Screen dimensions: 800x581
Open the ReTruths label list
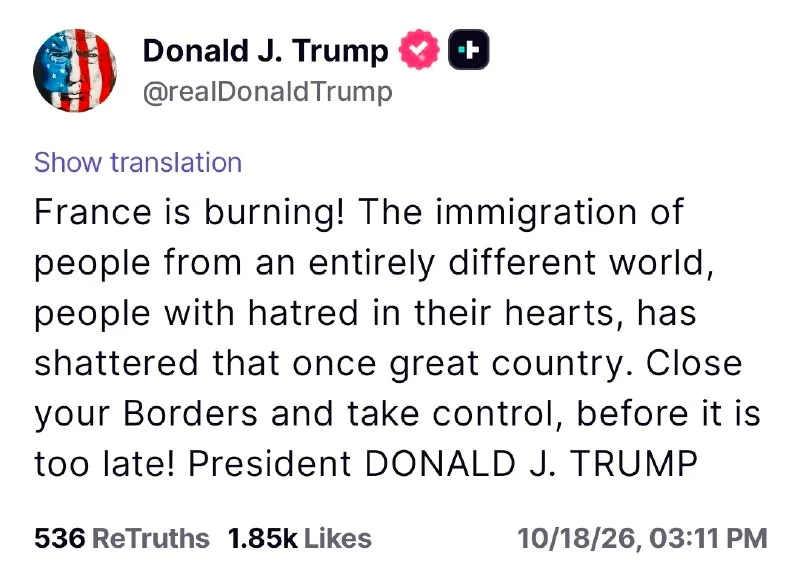pyautogui.click(x=151, y=538)
